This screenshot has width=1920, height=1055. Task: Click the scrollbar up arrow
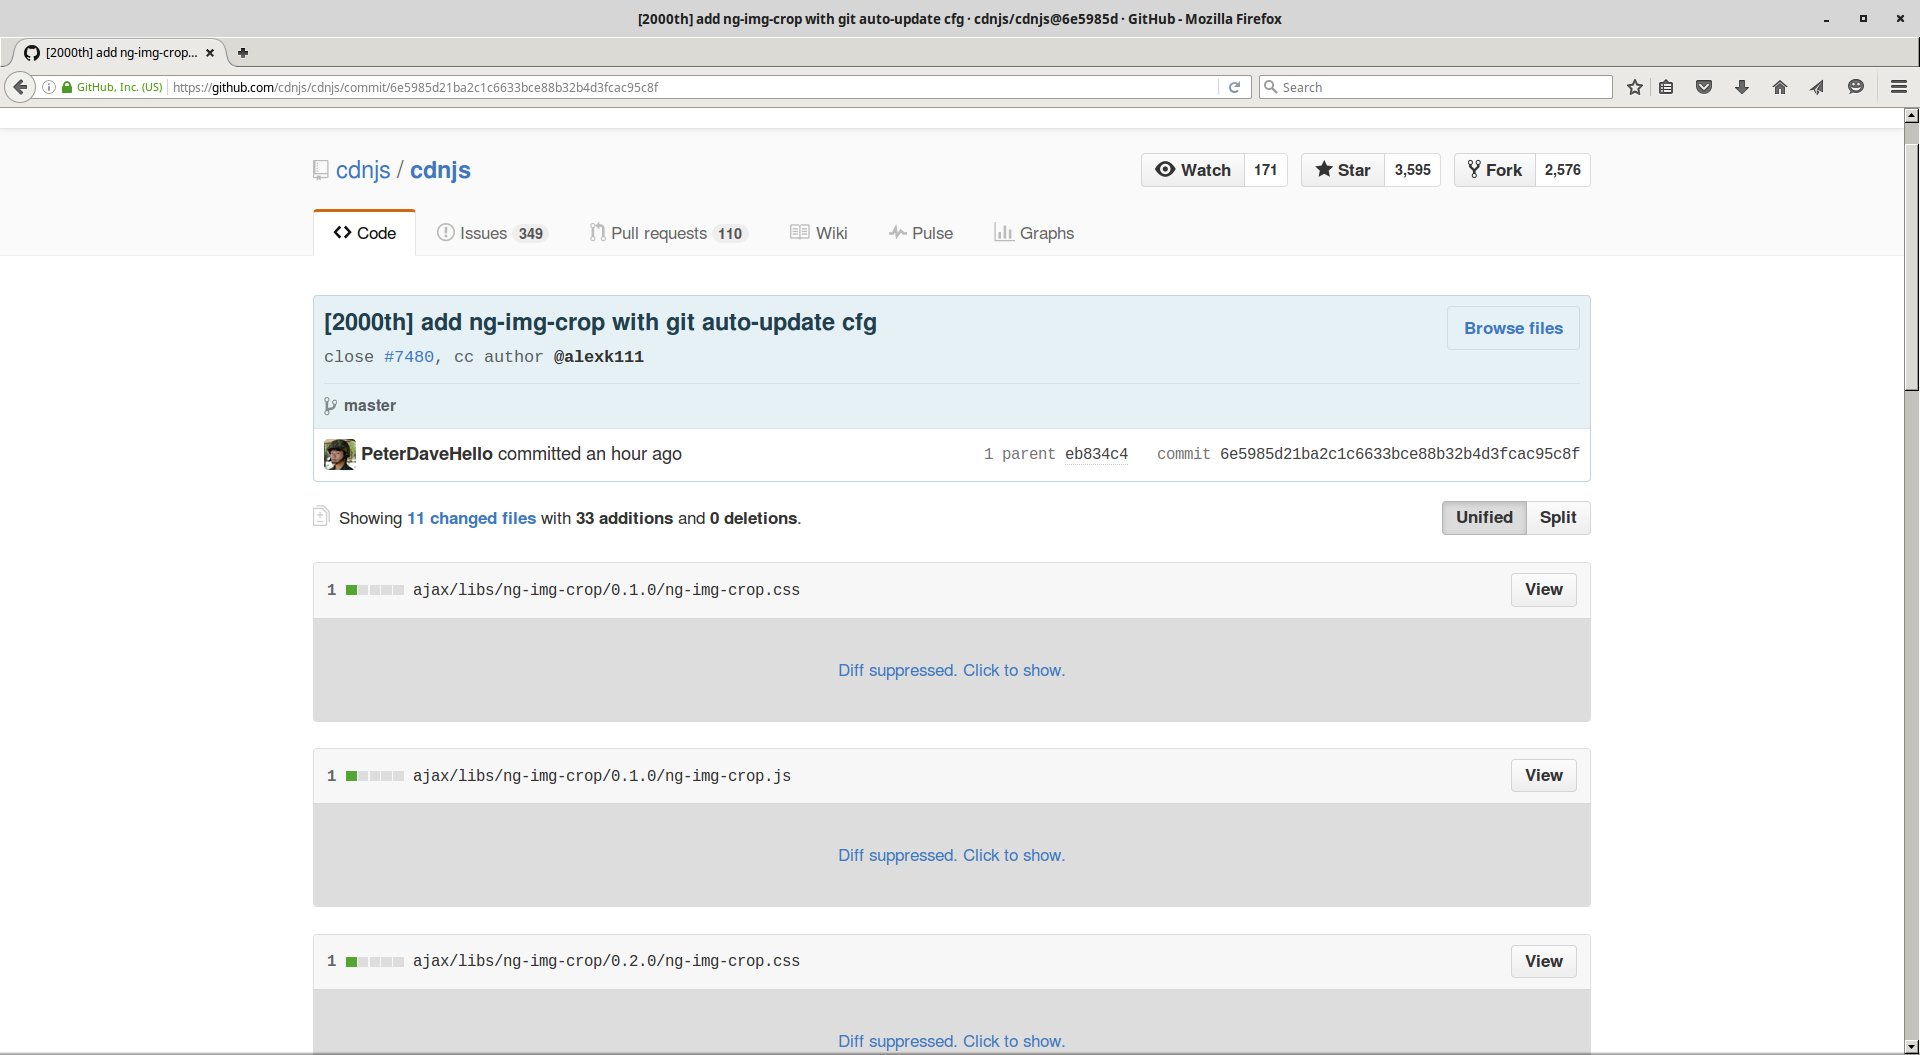(x=1911, y=115)
